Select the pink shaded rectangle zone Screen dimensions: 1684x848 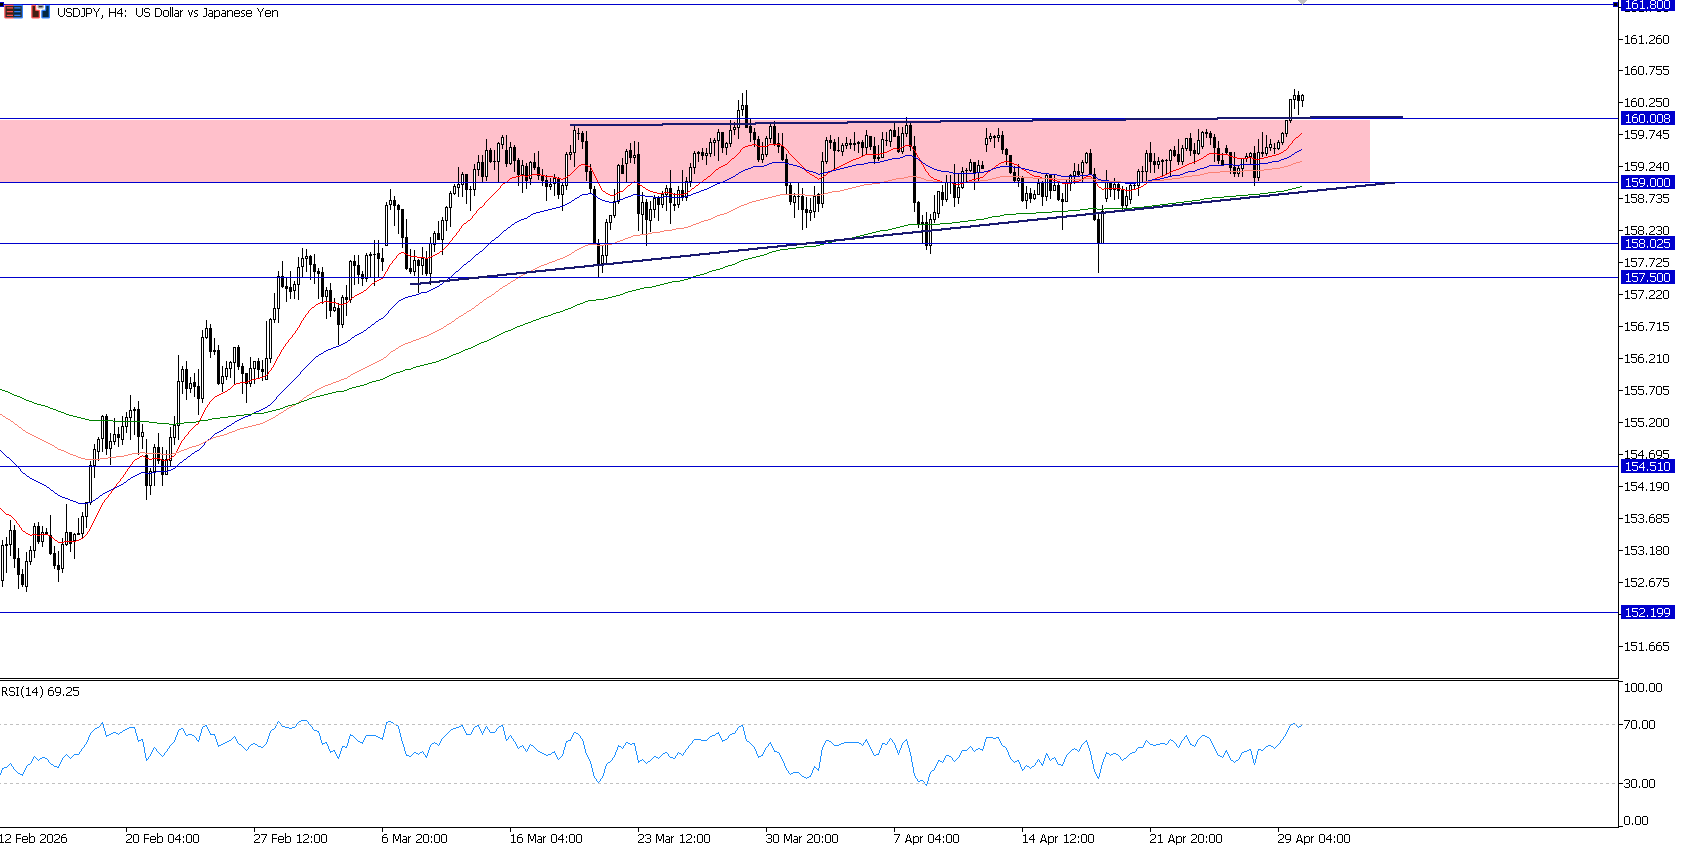300,150
